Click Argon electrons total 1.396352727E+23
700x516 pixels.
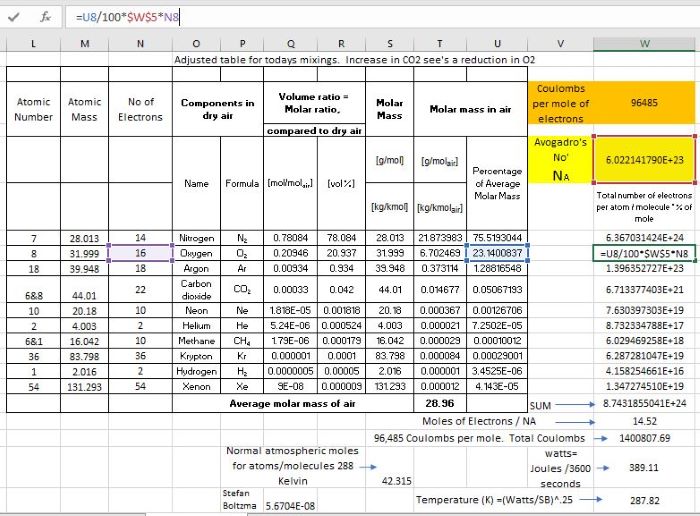[644, 269]
